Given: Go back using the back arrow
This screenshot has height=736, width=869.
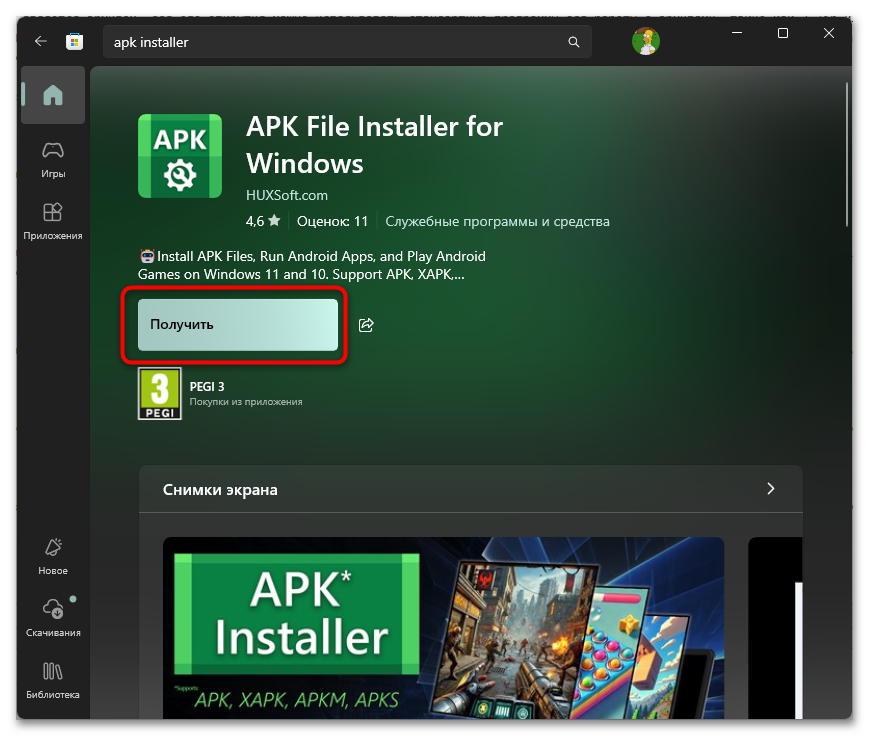Looking at the screenshot, I should [40, 42].
